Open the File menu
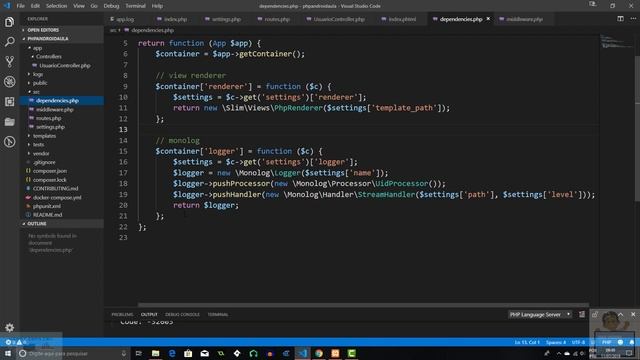This screenshot has height=360, width=640. 21,6
